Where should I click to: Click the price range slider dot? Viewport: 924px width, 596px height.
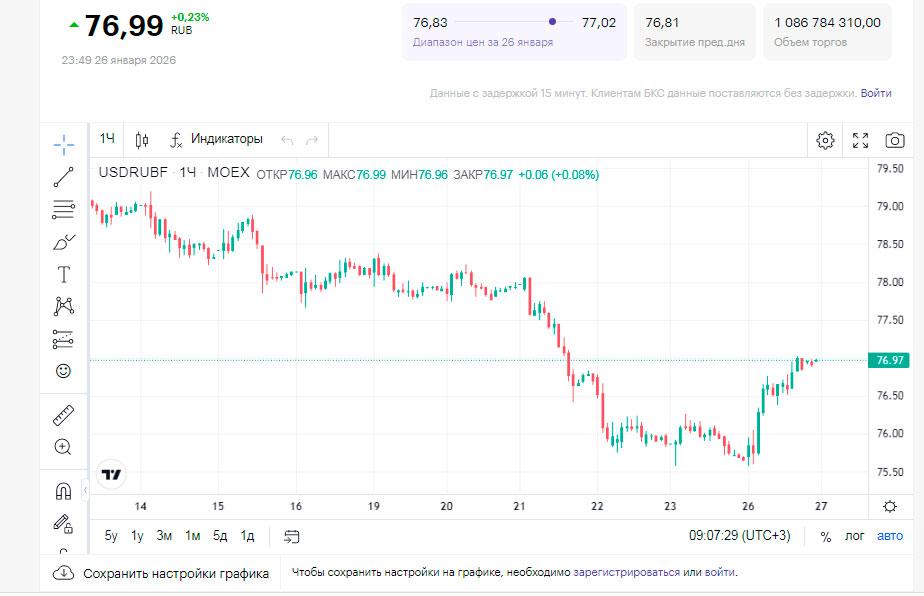[x=553, y=22]
